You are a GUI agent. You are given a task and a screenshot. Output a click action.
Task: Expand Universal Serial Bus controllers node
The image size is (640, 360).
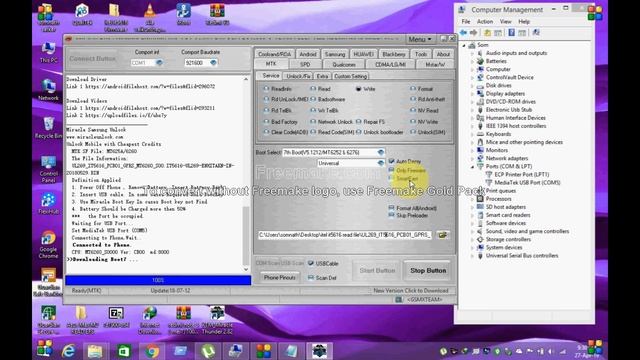tap(473, 256)
